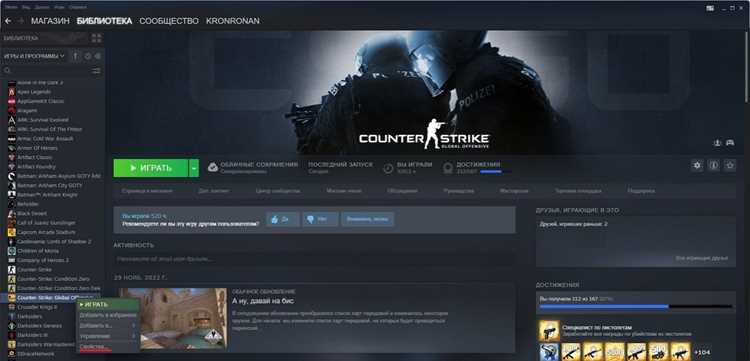The image size is (750, 361).
Task: Open the KRONRONAN profile section
Action: (232, 21)
